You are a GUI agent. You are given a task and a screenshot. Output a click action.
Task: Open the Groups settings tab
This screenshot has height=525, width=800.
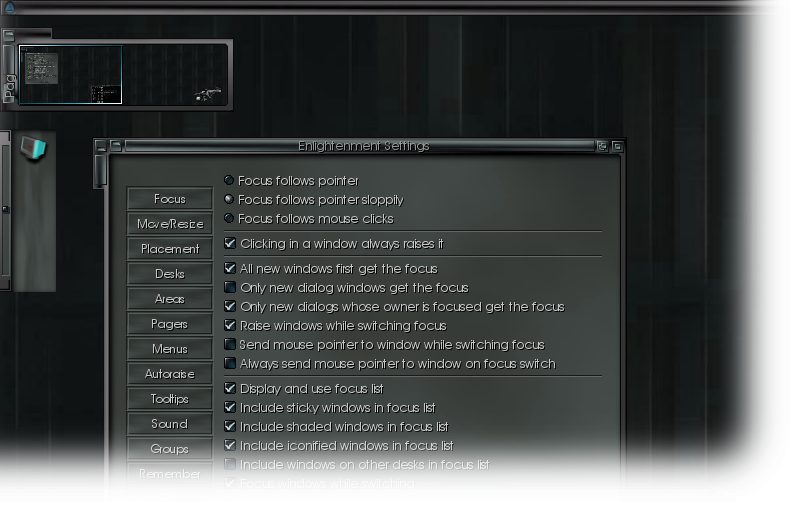[x=169, y=448]
